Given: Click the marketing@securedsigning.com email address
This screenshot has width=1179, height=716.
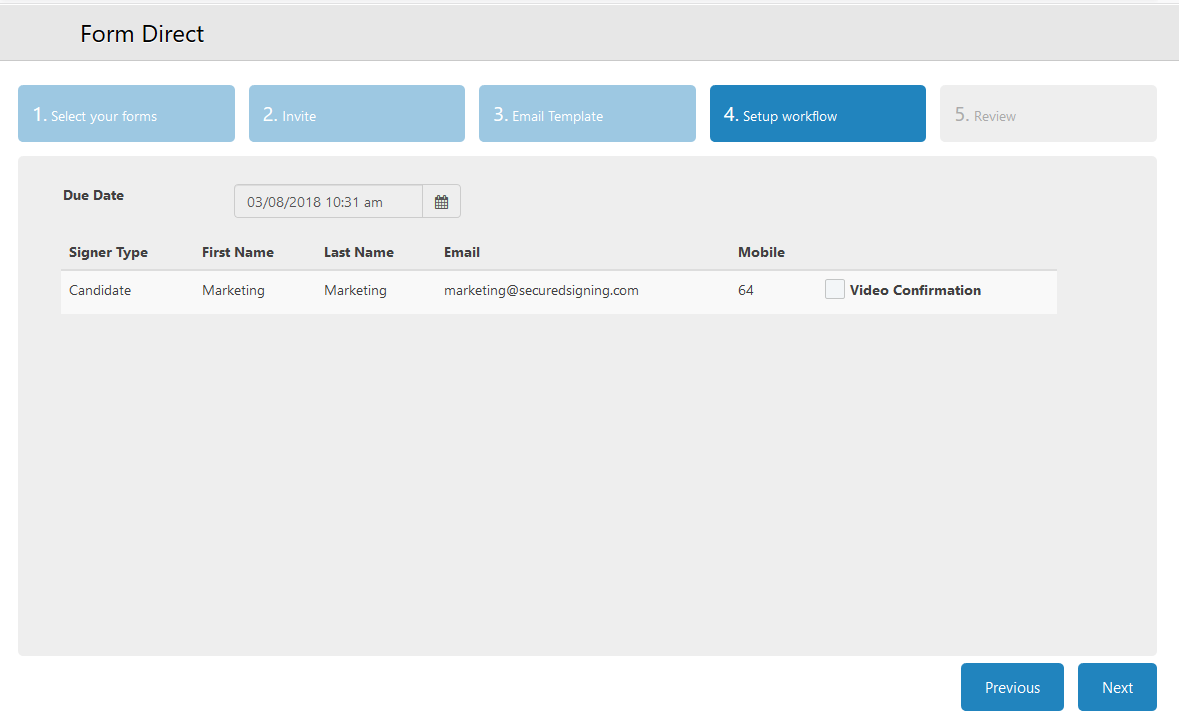Looking at the screenshot, I should pyautogui.click(x=541, y=290).
